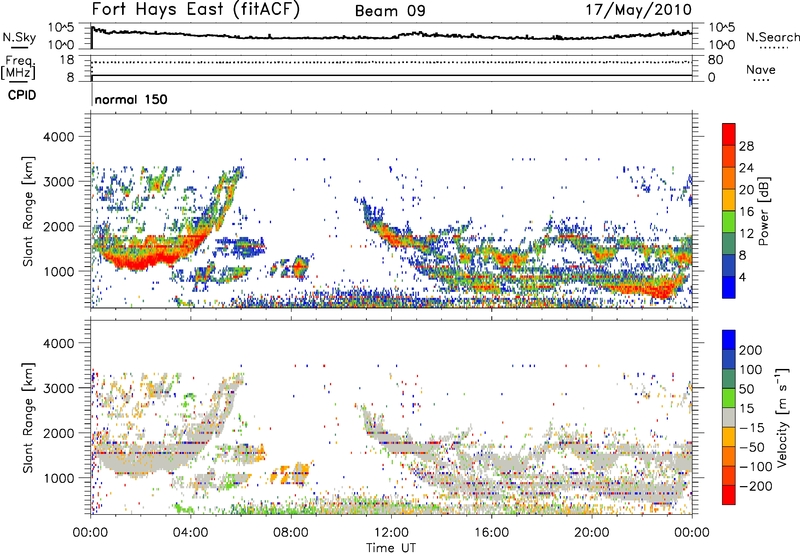Click the velocity scale value '200'

click(751, 350)
